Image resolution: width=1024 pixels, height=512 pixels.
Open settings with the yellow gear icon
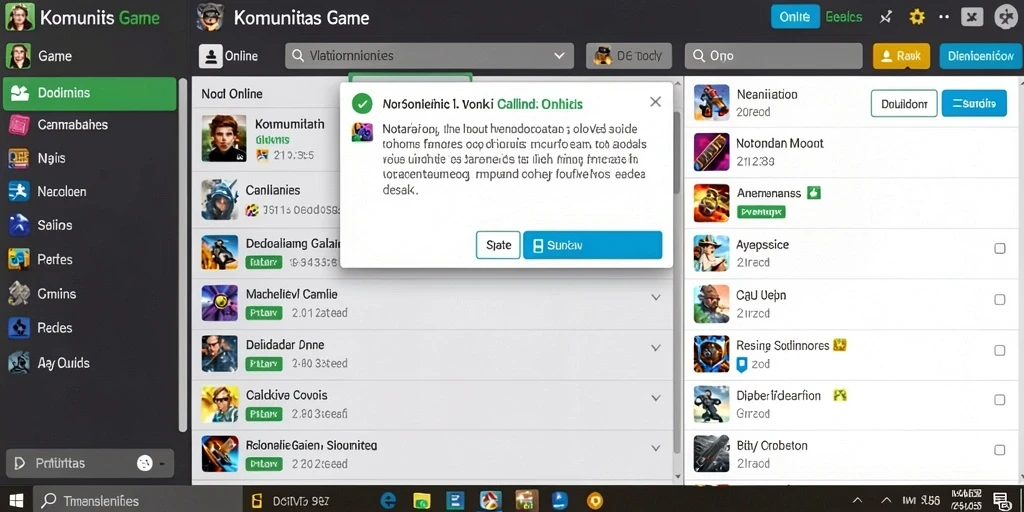917,17
